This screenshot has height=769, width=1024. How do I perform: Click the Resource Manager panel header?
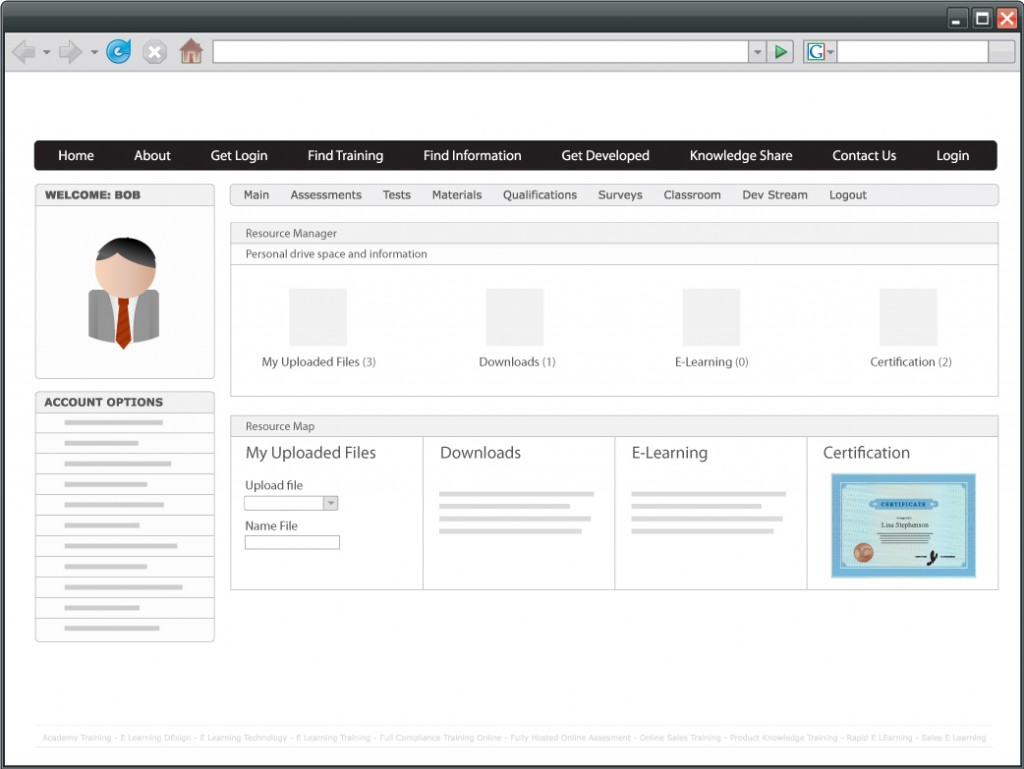[x=614, y=233]
